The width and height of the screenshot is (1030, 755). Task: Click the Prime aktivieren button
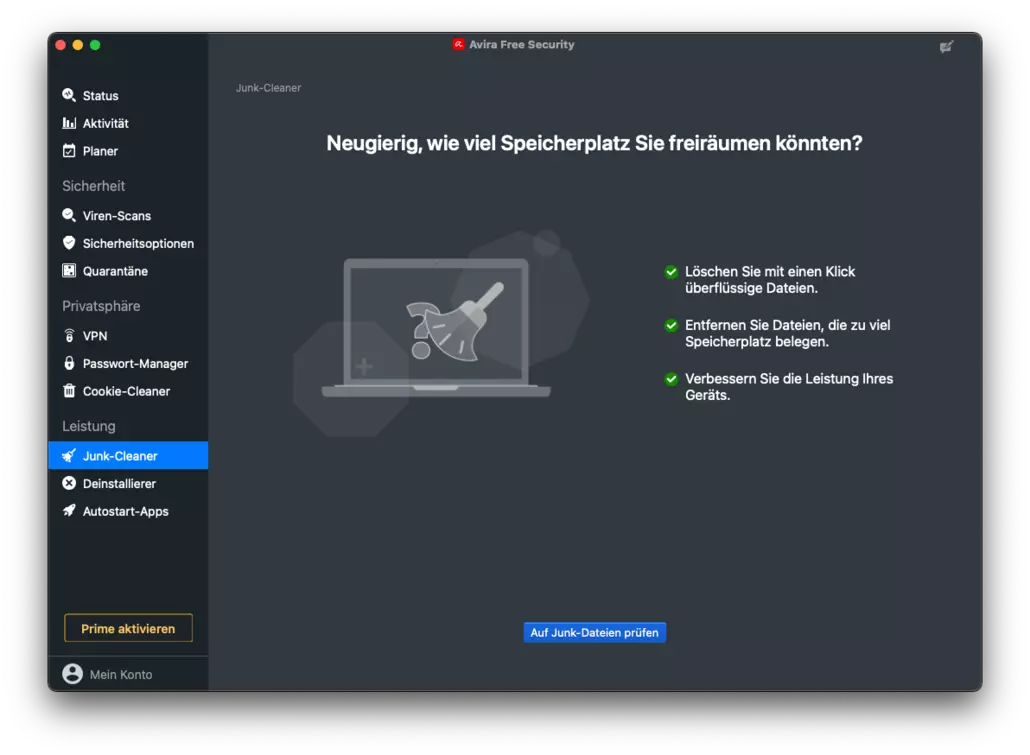(x=128, y=628)
